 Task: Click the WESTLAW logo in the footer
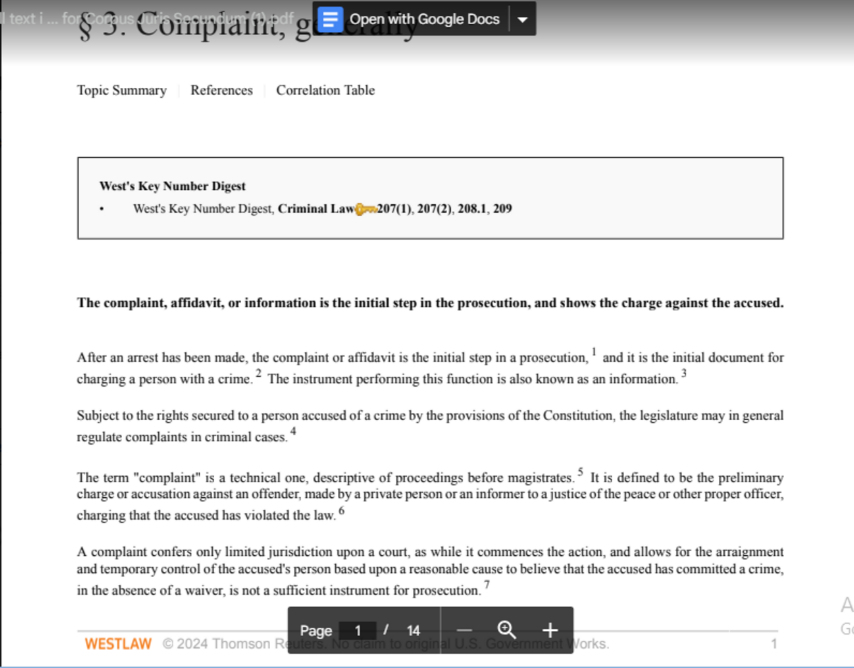(118, 644)
